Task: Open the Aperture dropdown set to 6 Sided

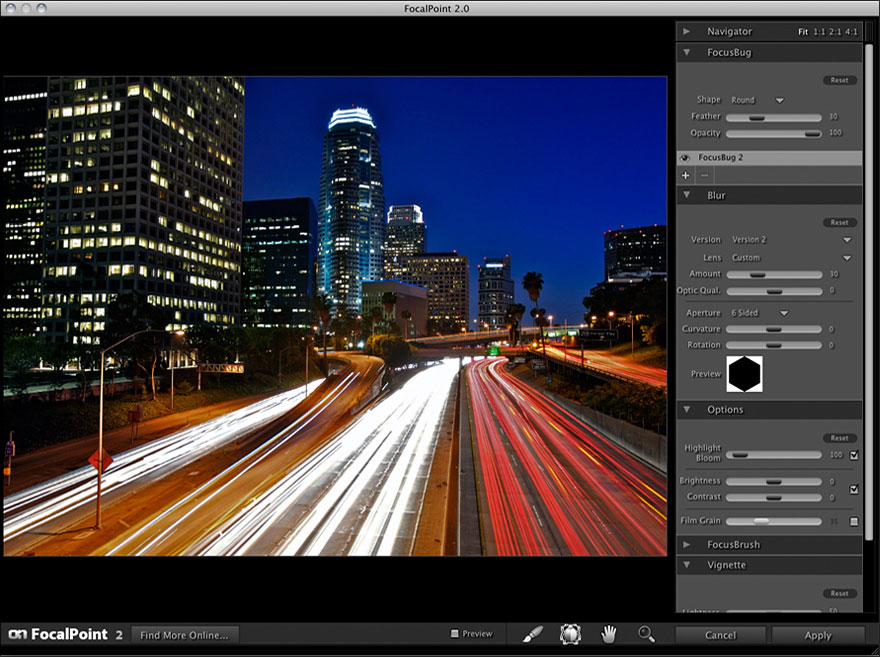Action: [x=759, y=313]
